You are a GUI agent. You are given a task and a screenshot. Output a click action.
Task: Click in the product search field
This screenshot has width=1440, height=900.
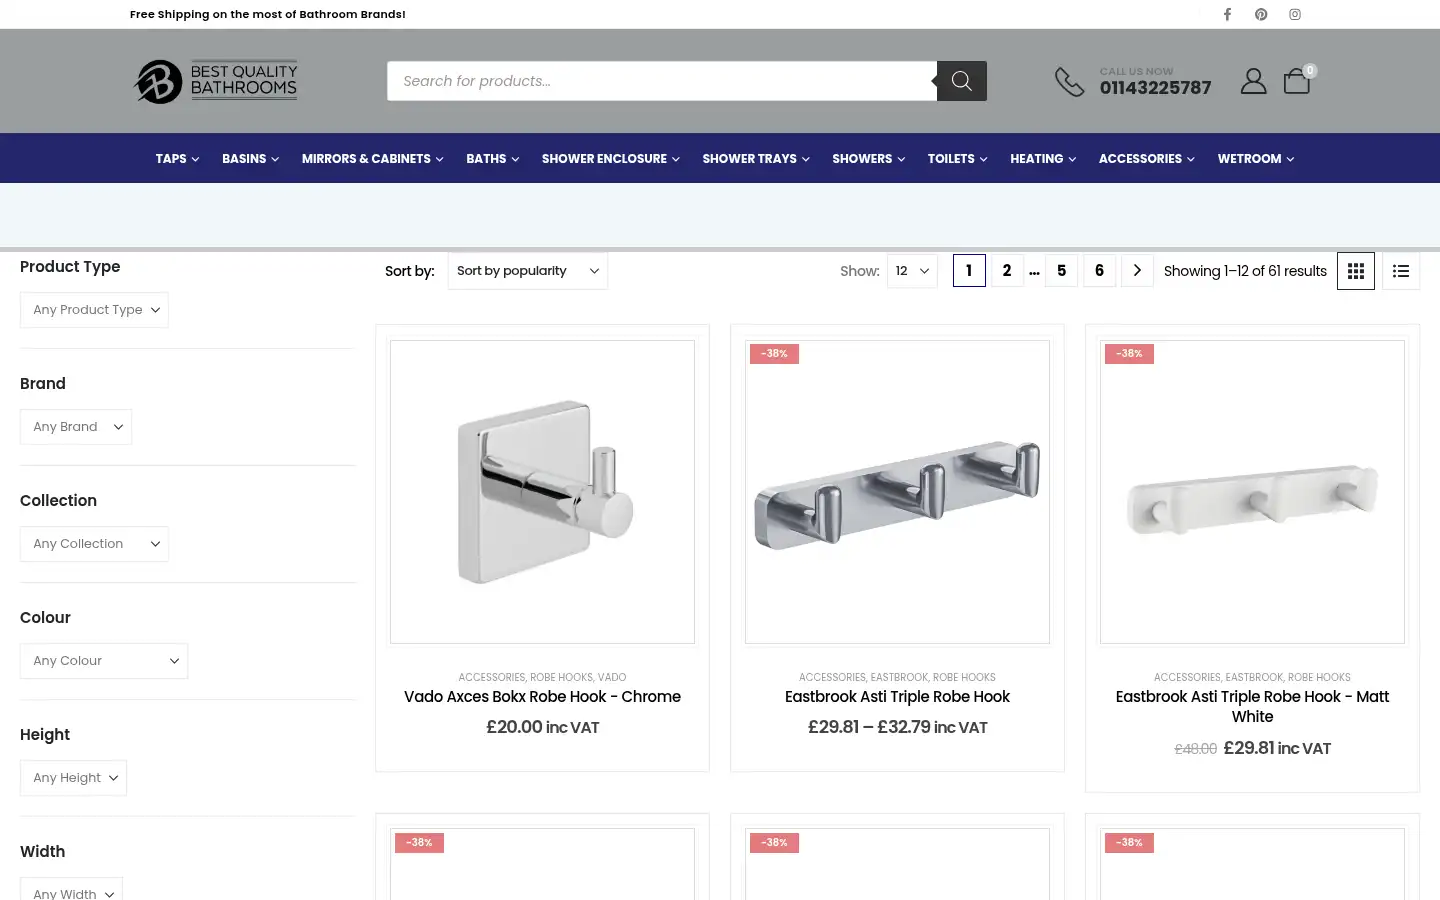pos(662,81)
